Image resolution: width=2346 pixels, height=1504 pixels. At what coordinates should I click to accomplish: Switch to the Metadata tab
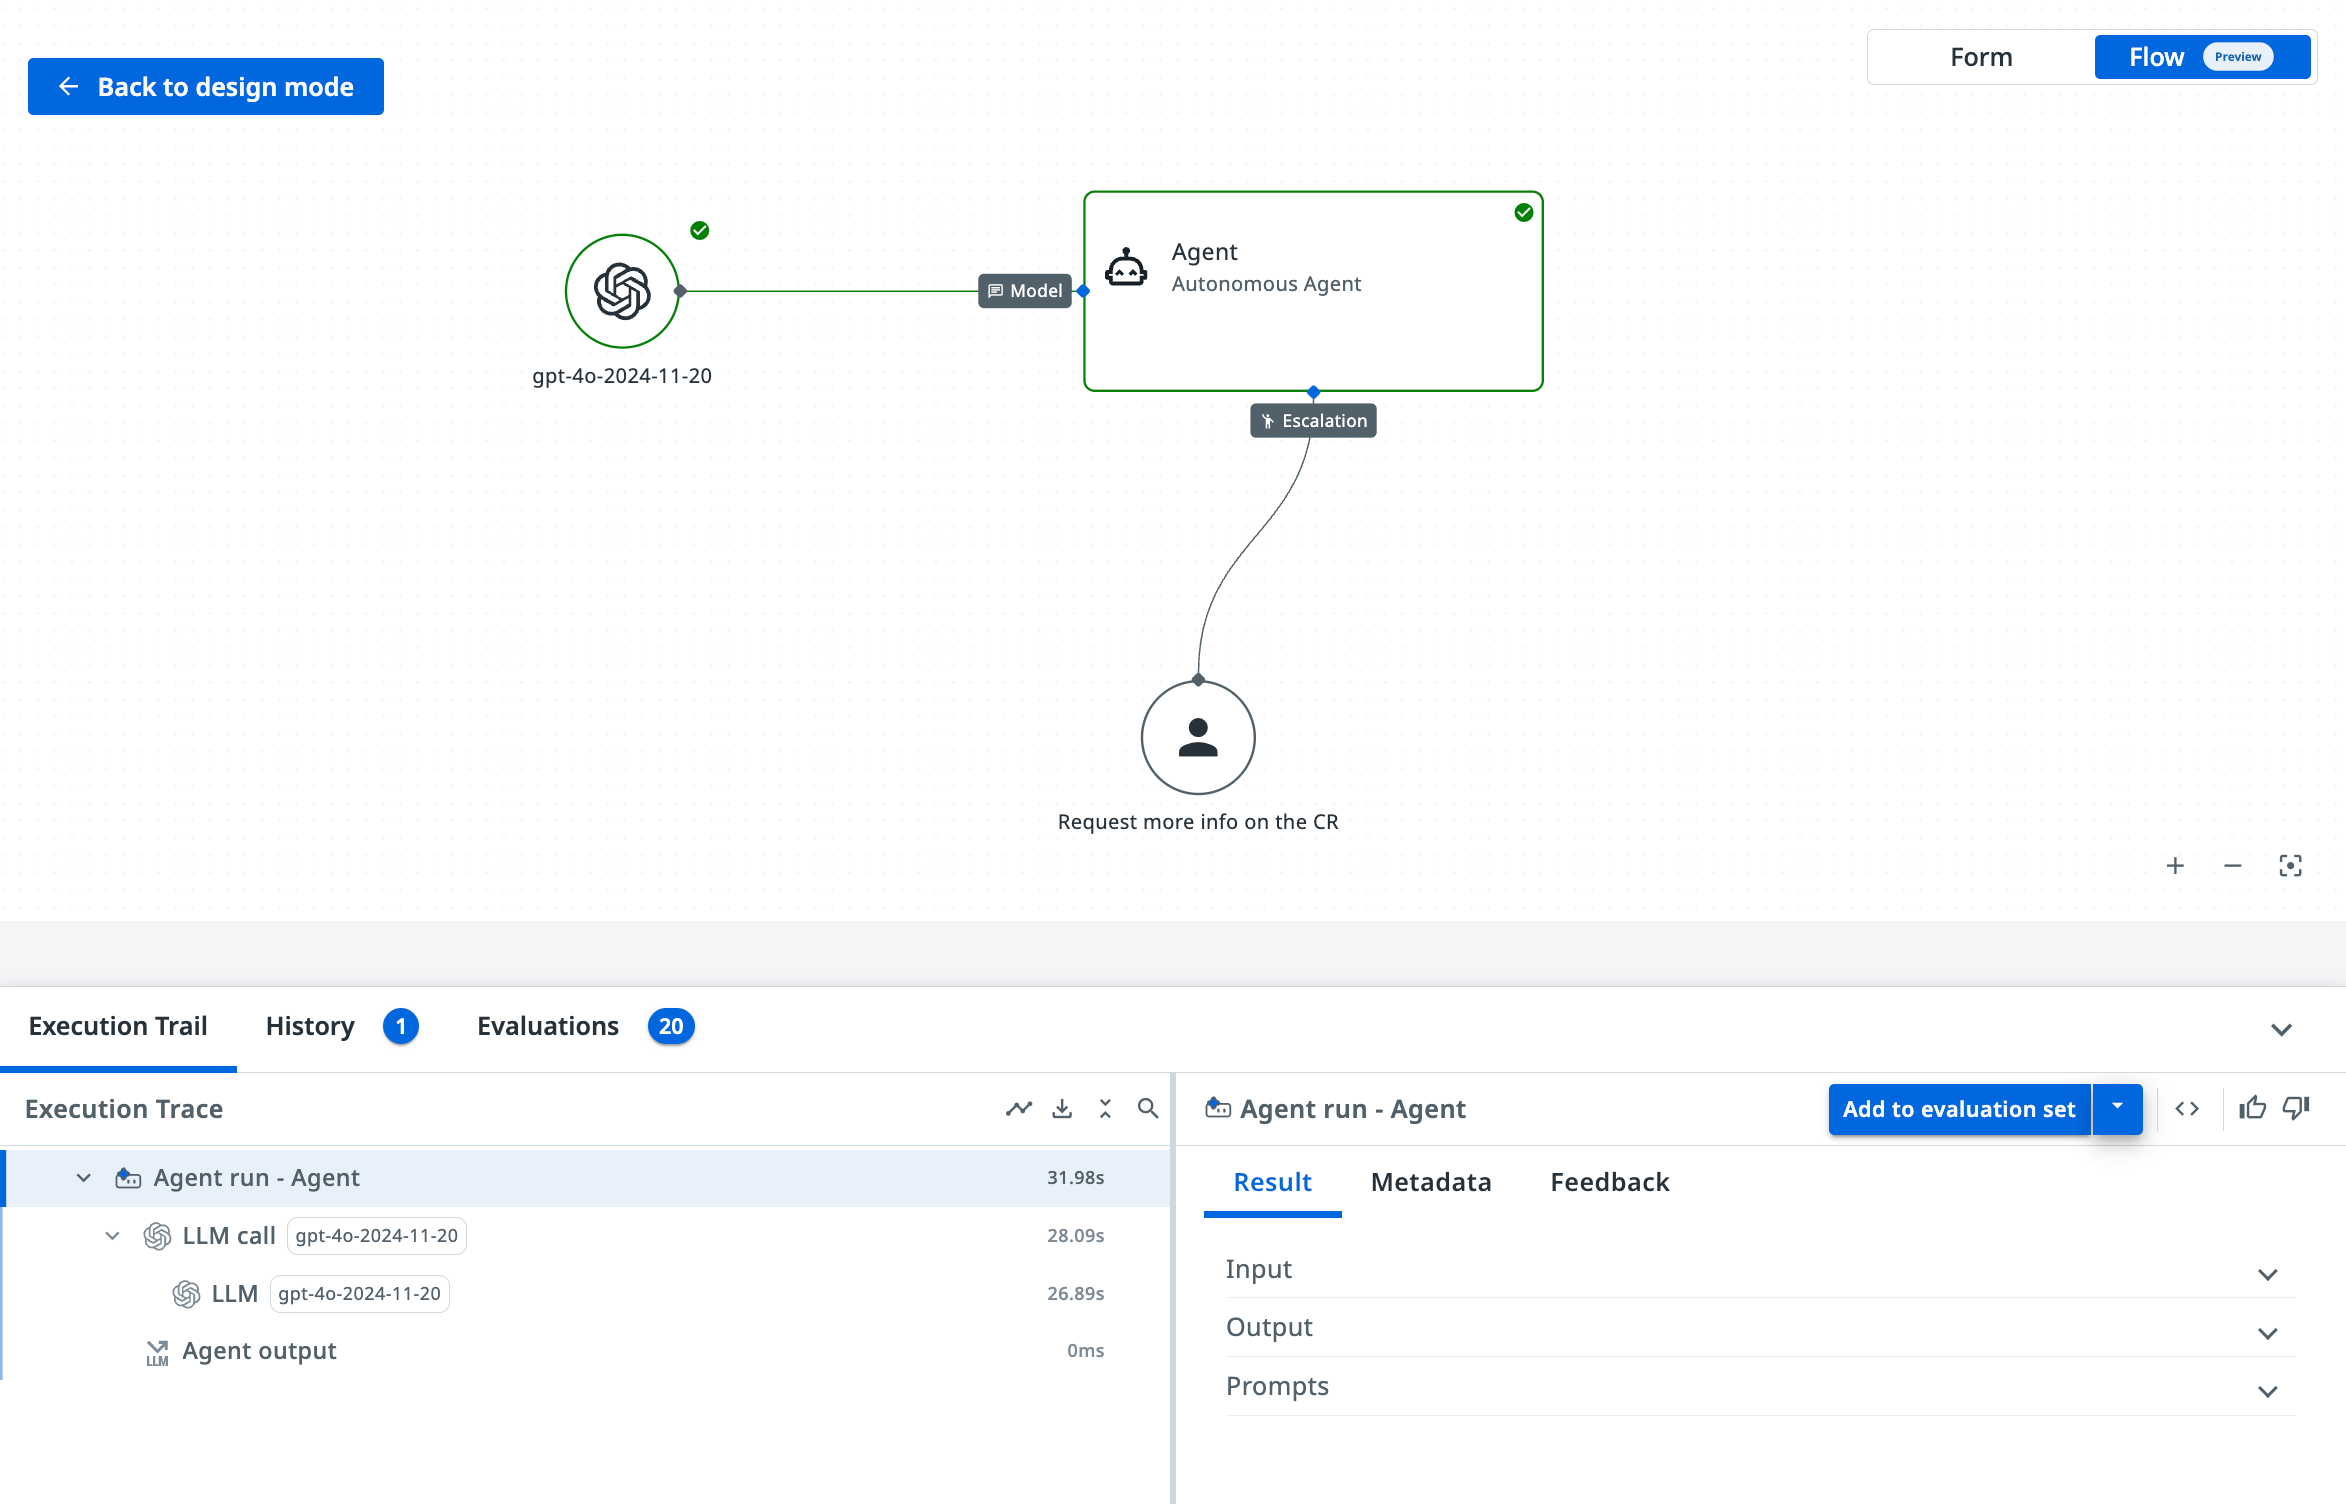coord(1430,1182)
